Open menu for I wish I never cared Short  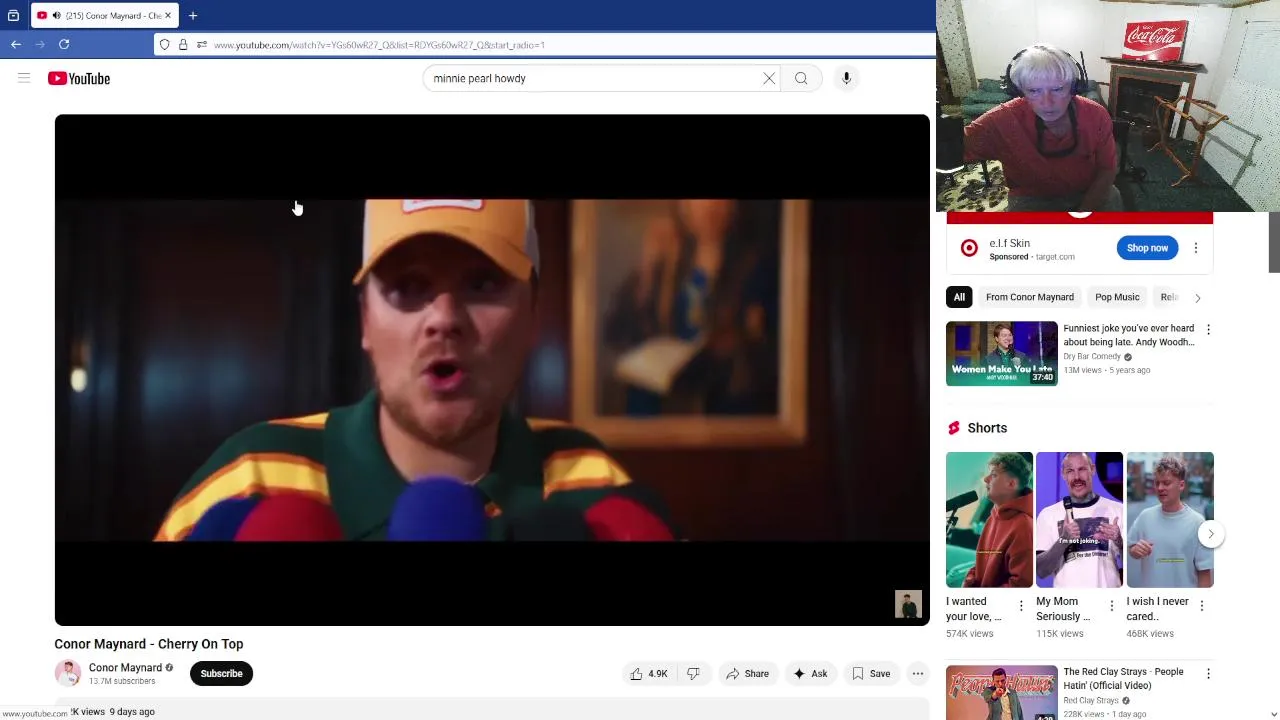(1202, 606)
